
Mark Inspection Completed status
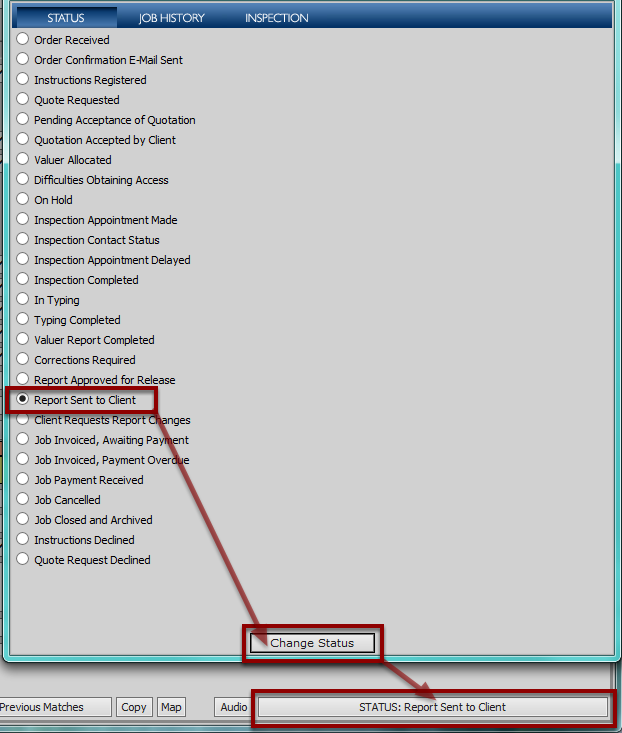pyautogui.click(x=22, y=279)
